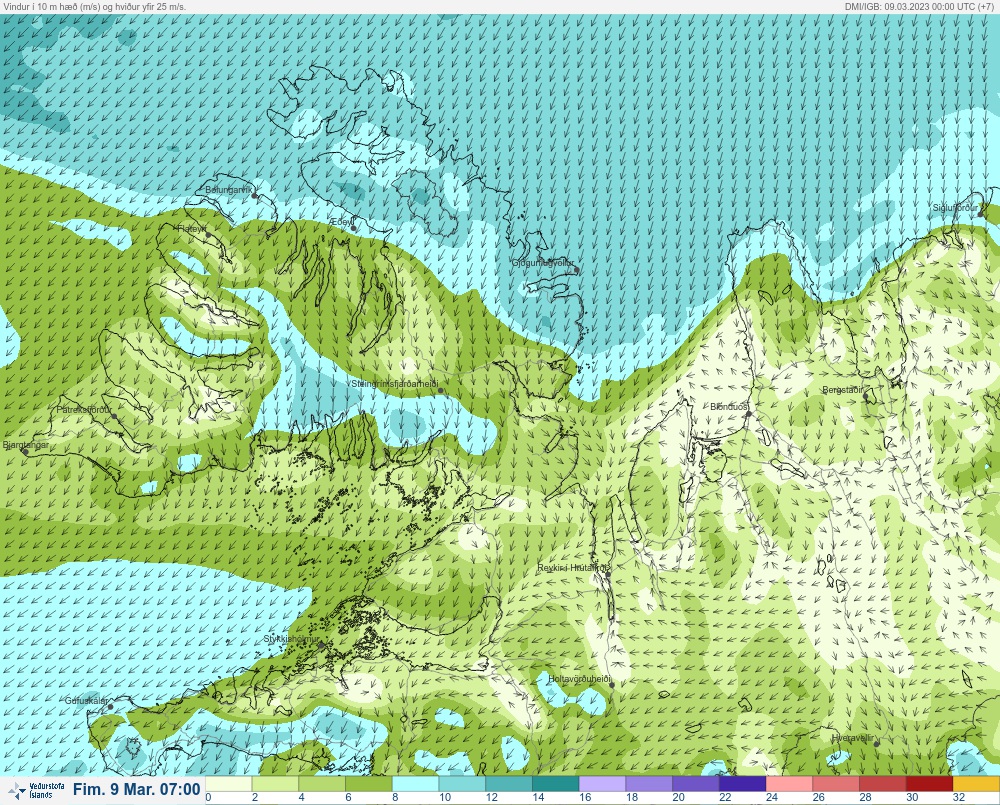The height and width of the screenshot is (805, 1000).
Task: Click the Æðey station label
Action: 341,221
